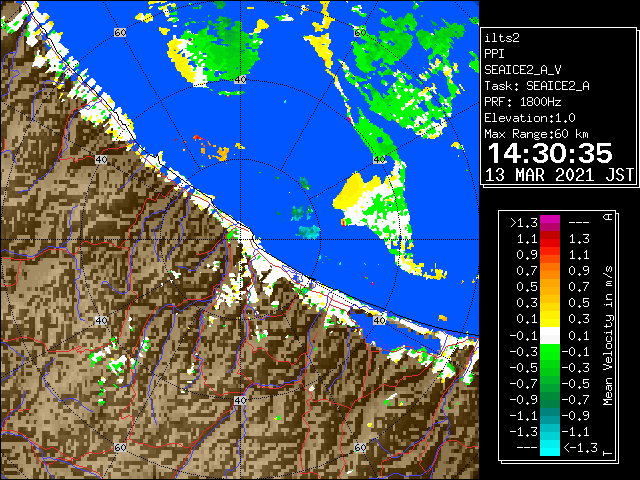The image size is (640, 480).
Task: Click the "Max Range:60 km" line
Action: click(536, 134)
